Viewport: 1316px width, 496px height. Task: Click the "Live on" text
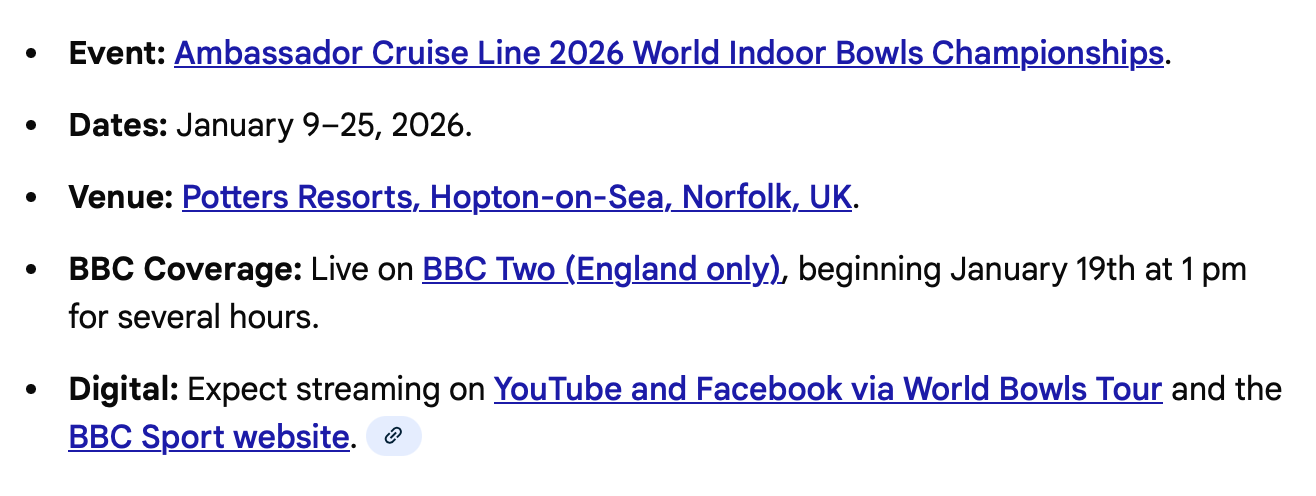(362, 269)
